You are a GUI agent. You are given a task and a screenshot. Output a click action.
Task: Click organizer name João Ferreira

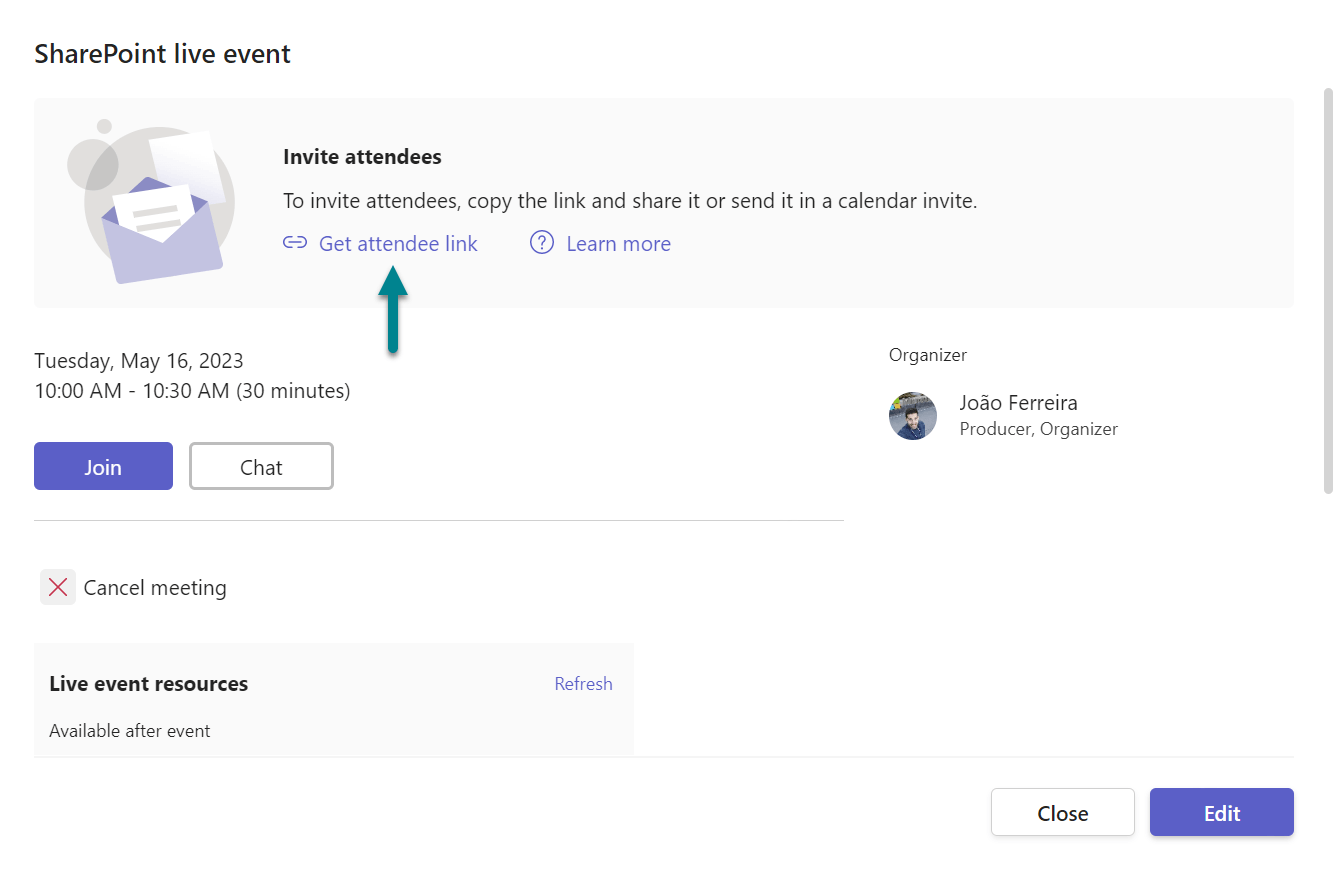pos(1018,403)
